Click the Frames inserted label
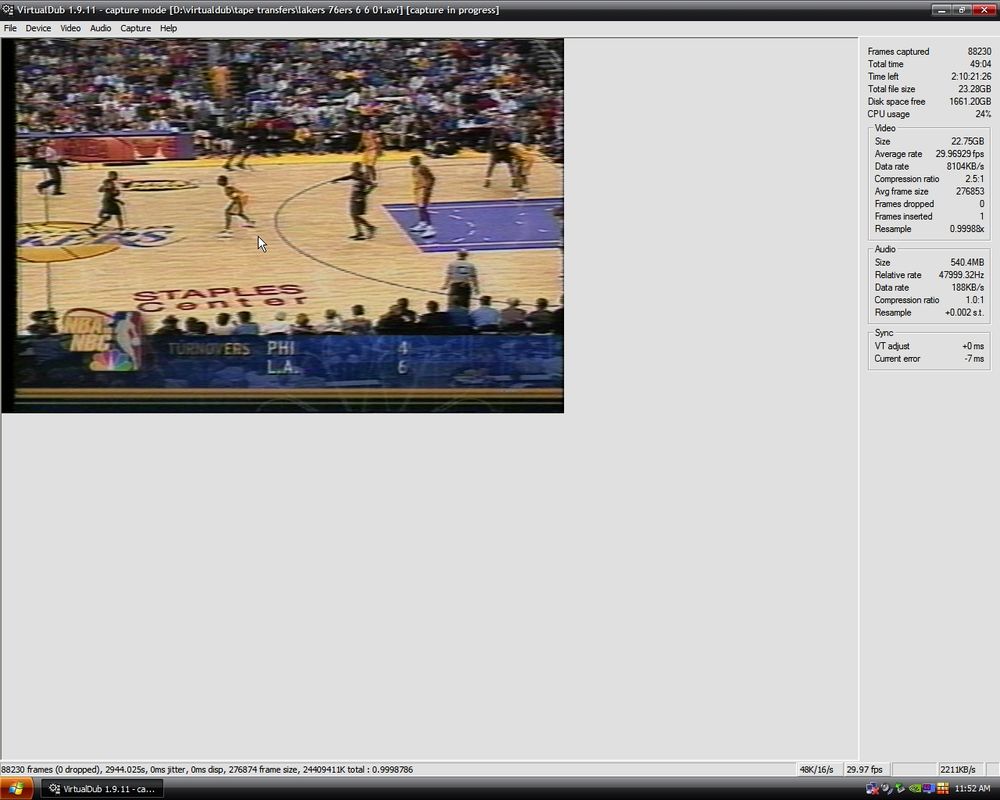This screenshot has height=800, width=1000. click(x=903, y=216)
